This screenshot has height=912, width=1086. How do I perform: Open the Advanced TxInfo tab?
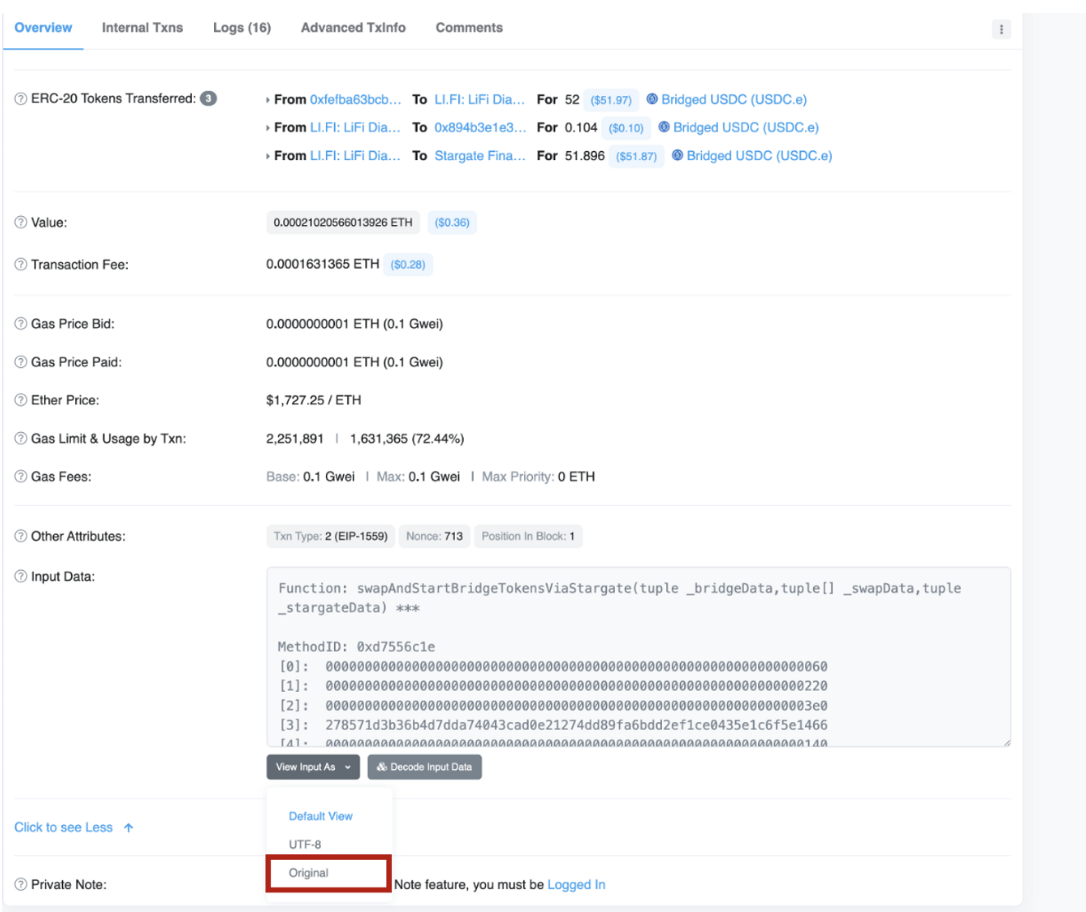(353, 28)
